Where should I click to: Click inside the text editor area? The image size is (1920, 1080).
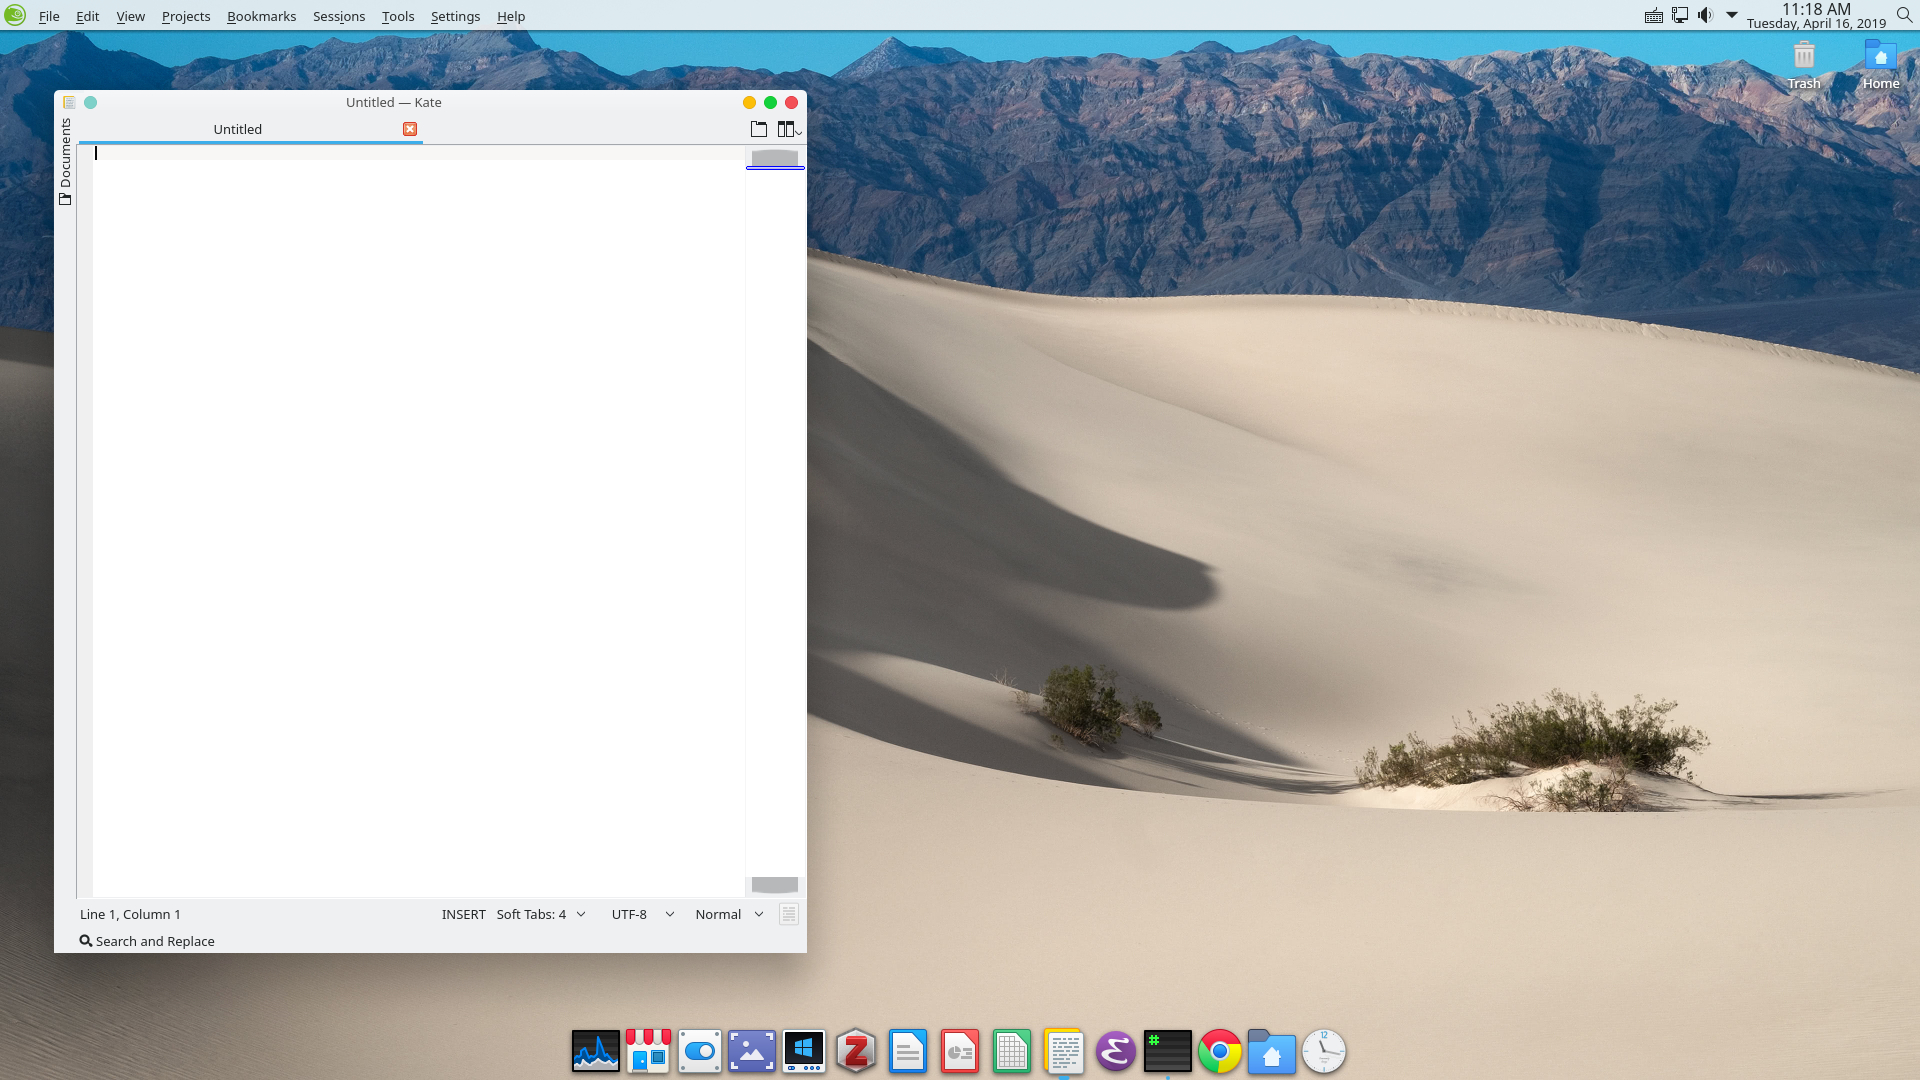click(x=418, y=500)
